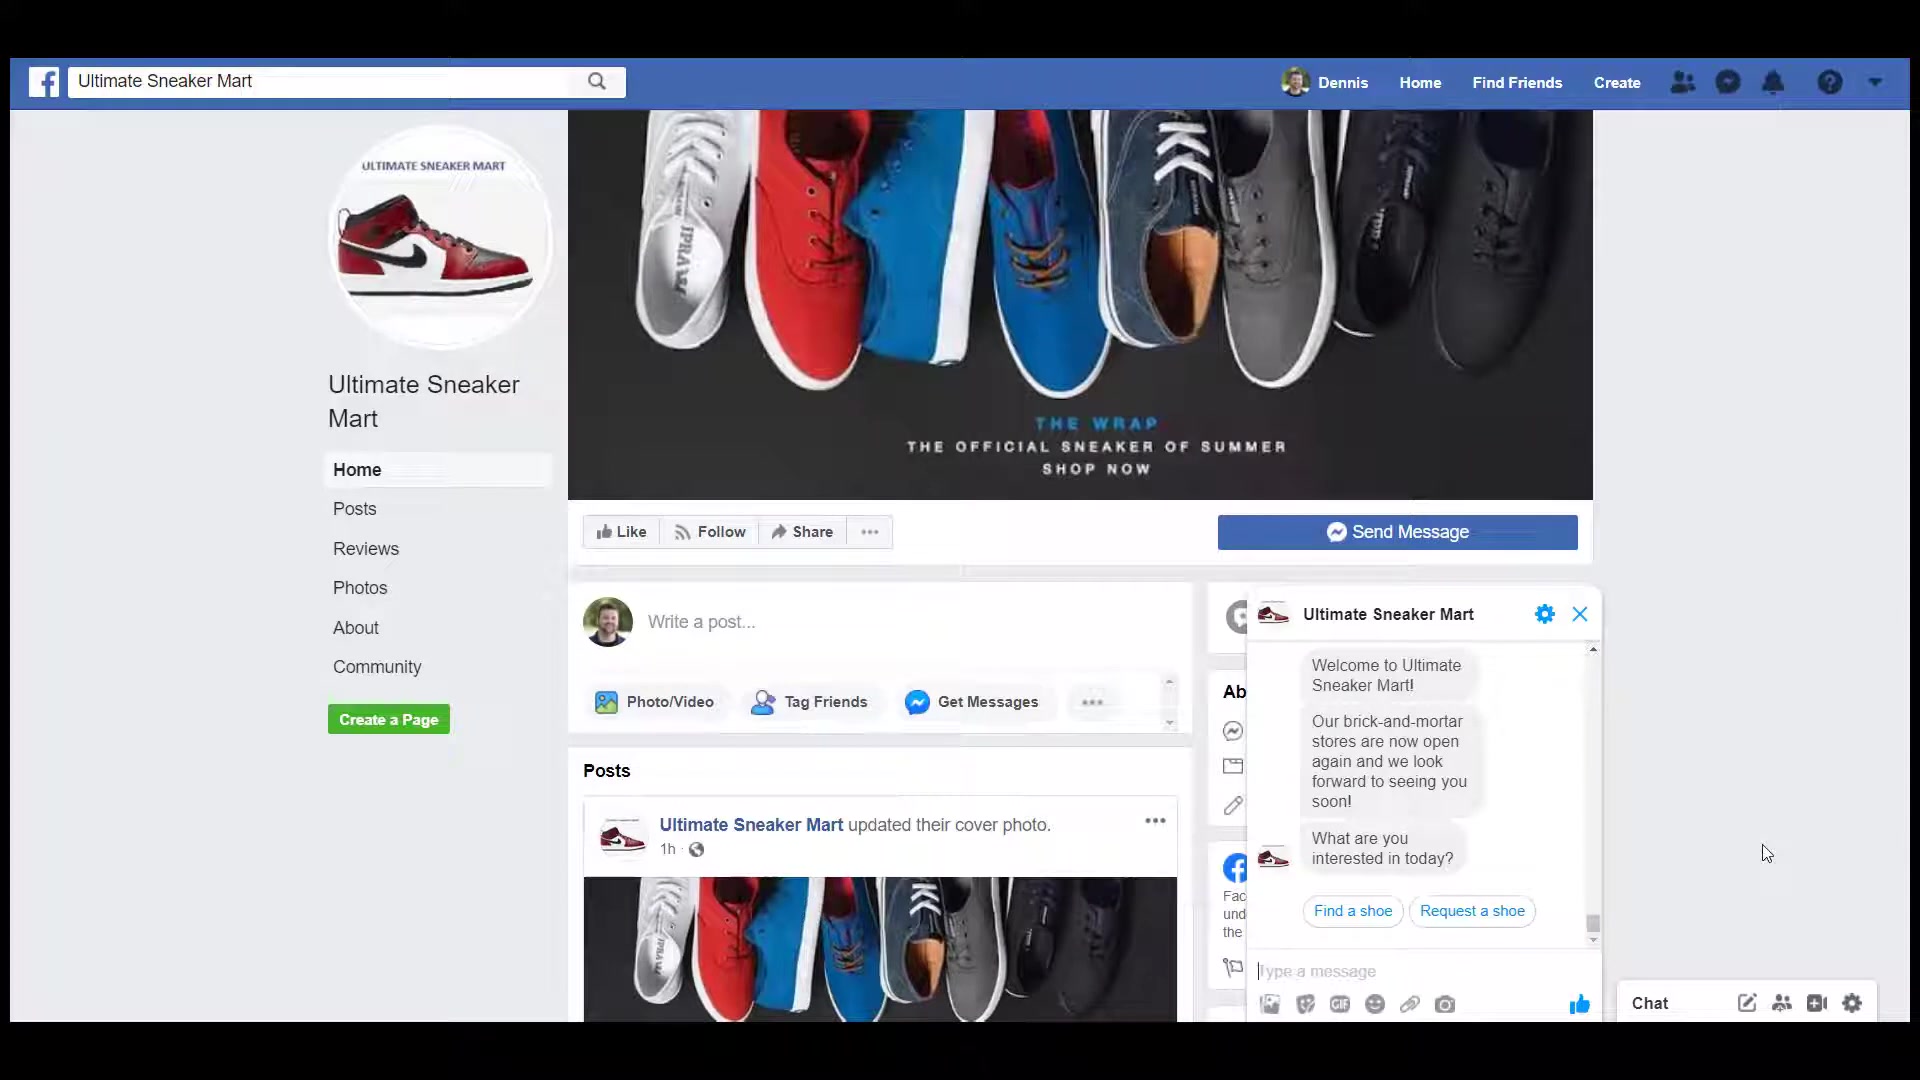Open post options ellipsis on cover photo post
Screen dimensions: 1920x1080
(x=1155, y=821)
